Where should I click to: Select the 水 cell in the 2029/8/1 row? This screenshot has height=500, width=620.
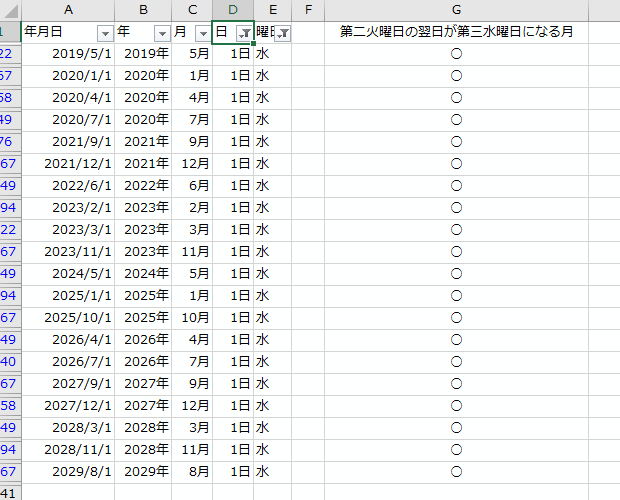[273, 472]
